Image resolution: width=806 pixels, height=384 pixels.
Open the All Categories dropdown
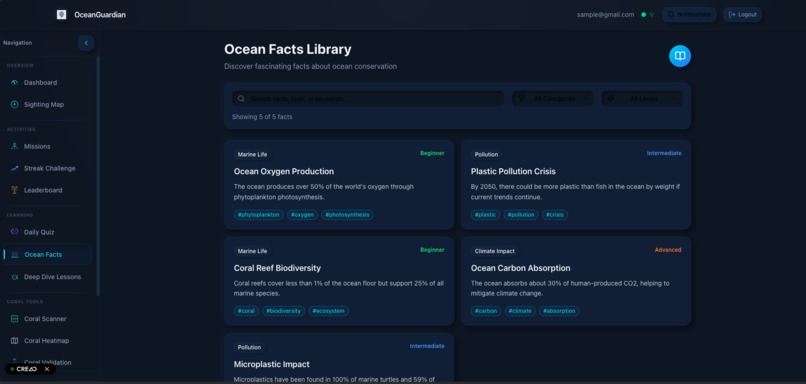click(553, 98)
